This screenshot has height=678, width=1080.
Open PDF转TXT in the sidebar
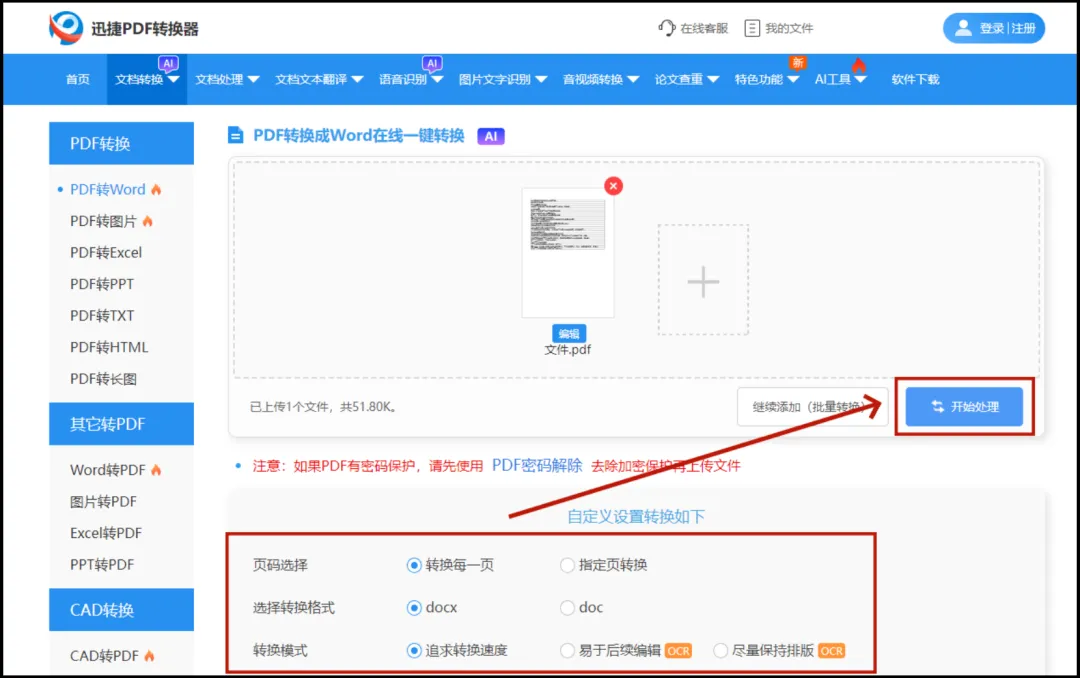click(x=102, y=316)
